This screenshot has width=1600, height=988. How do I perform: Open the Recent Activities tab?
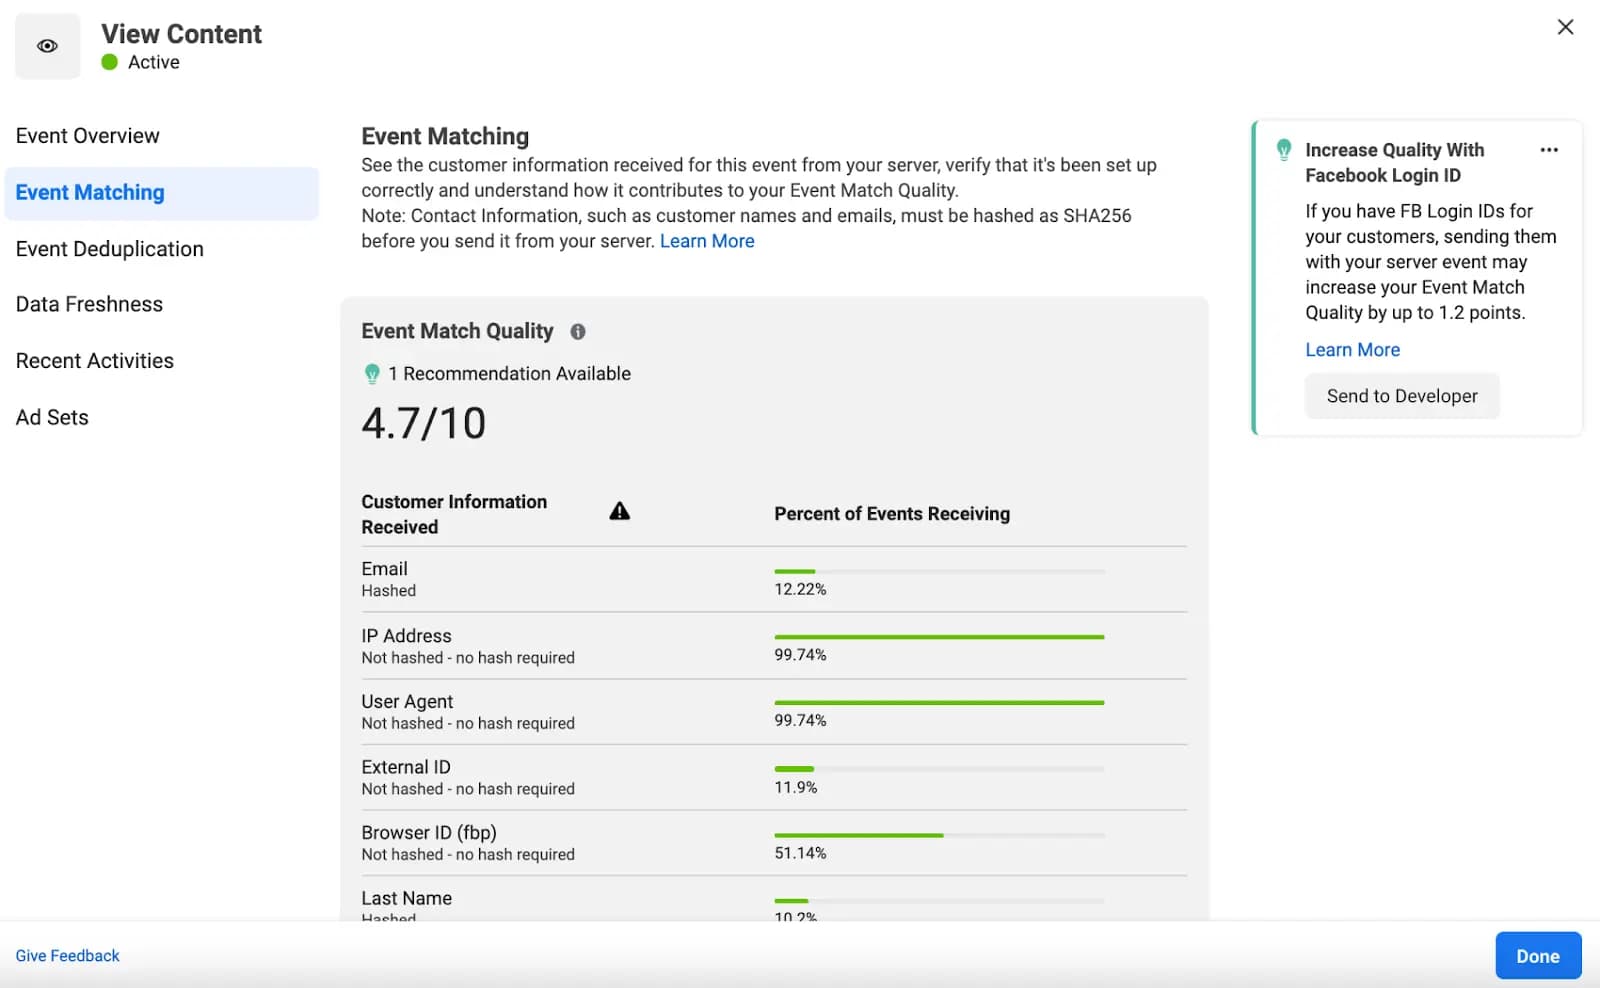95,361
